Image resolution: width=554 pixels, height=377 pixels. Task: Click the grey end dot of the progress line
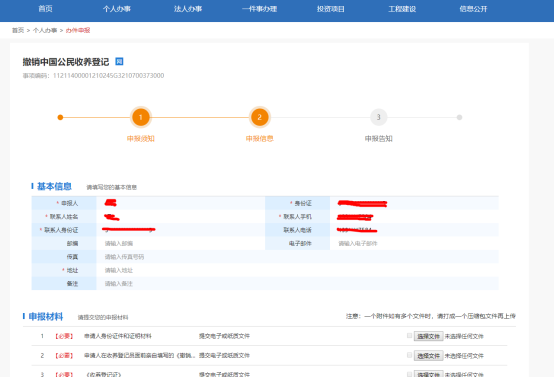click(459, 117)
